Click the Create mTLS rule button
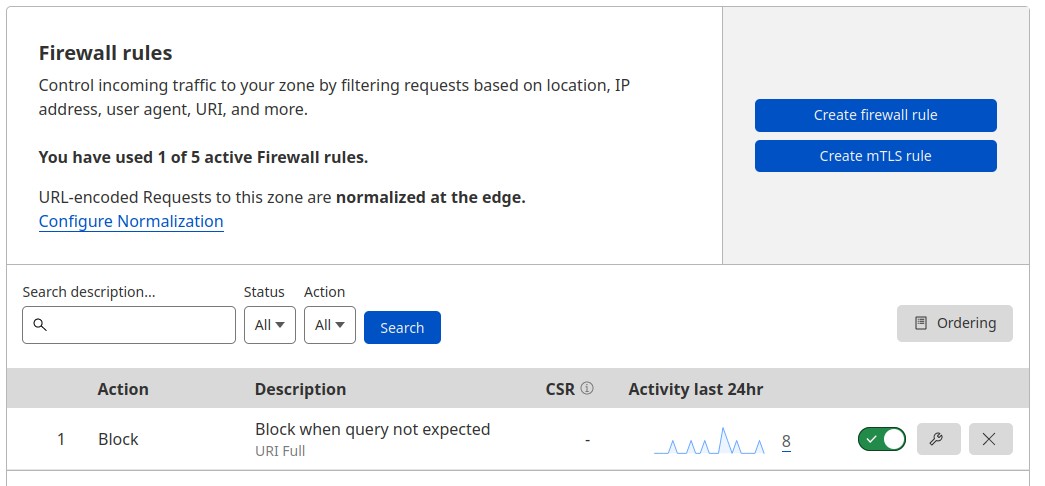The height and width of the screenshot is (486, 1045). click(x=876, y=156)
